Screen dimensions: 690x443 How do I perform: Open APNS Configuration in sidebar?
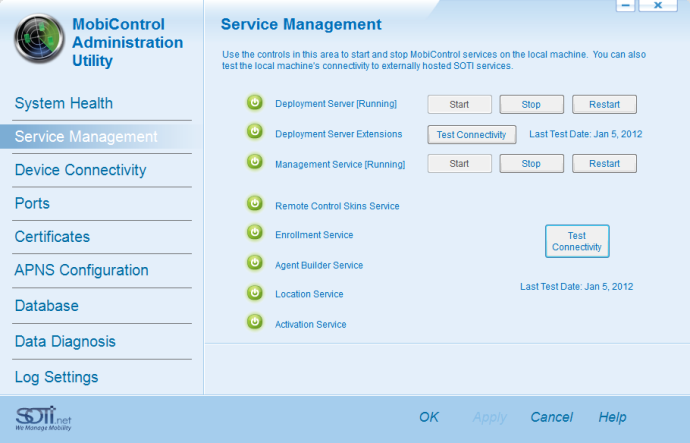[81, 271]
